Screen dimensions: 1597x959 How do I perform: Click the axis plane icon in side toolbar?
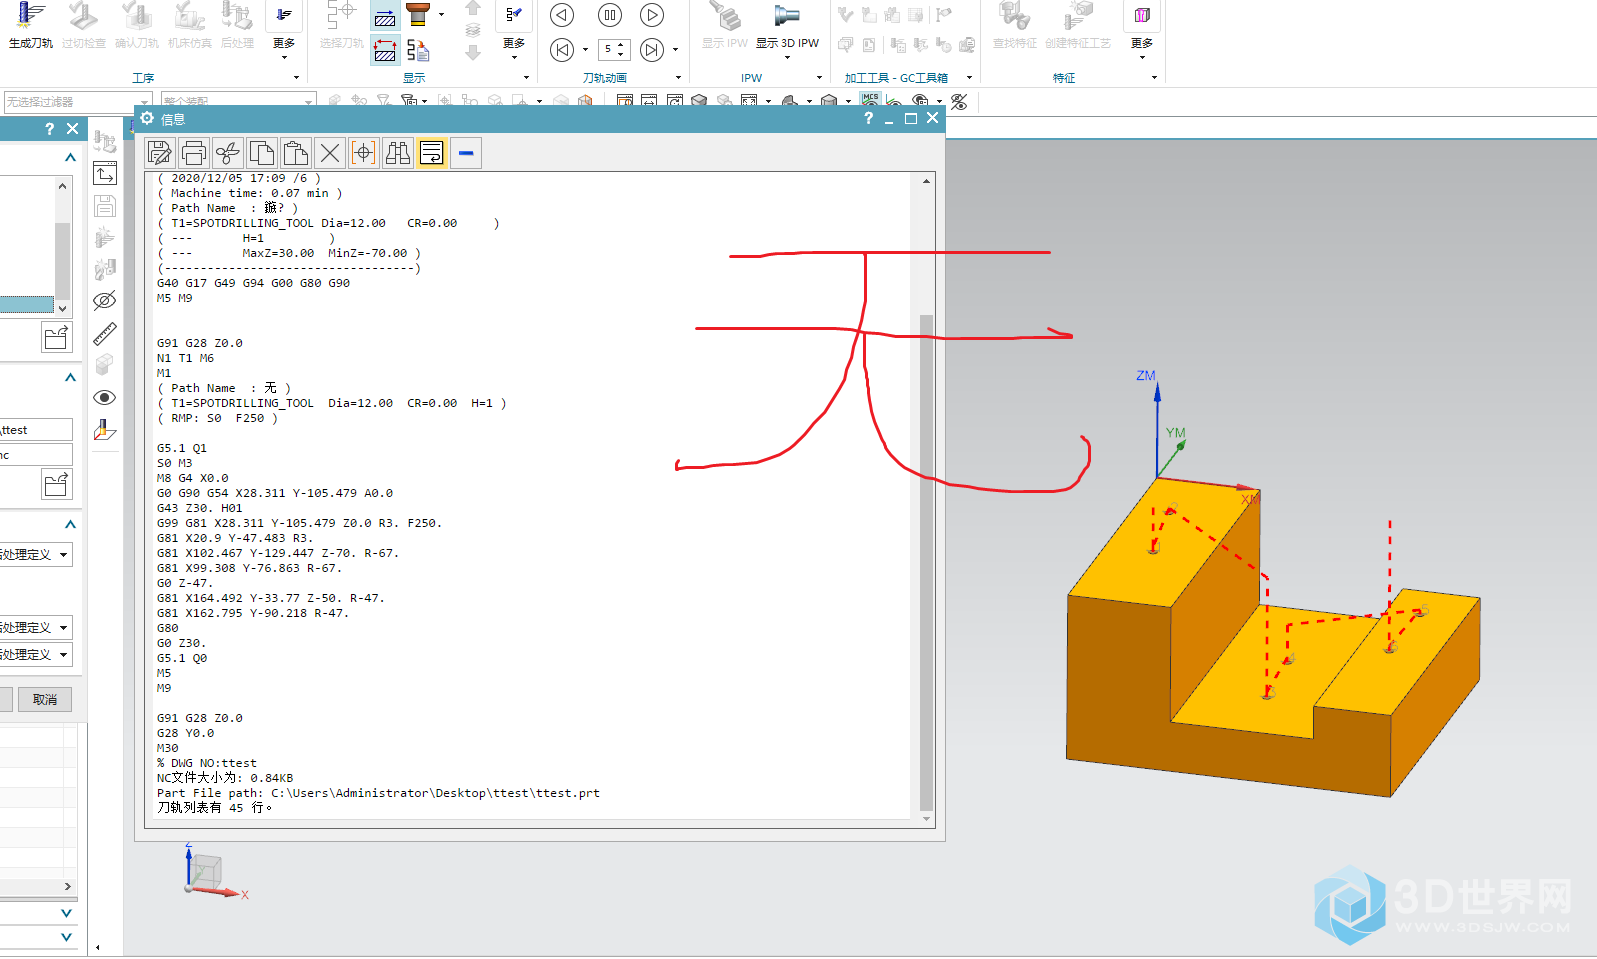pyautogui.click(x=105, y=430)
